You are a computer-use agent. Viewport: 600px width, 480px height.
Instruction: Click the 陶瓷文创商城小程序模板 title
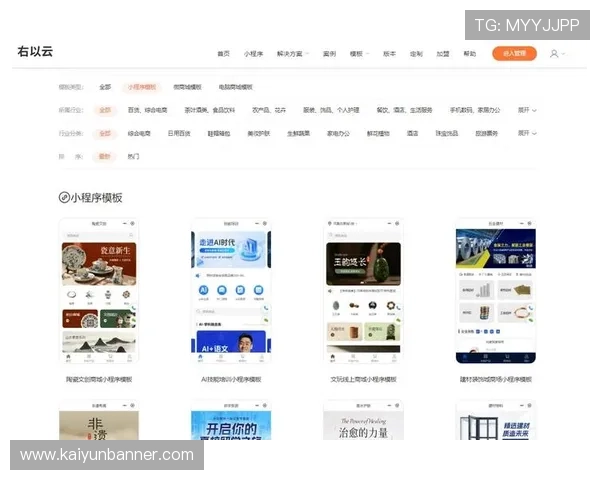[99, 379]
